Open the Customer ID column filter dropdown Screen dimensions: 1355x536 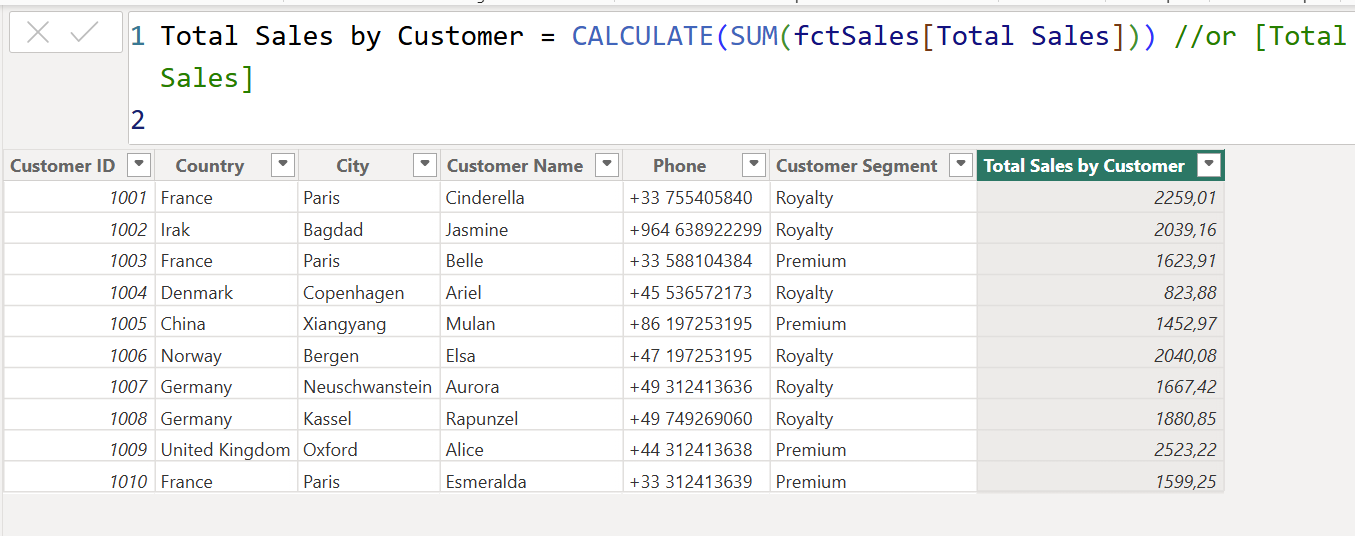click(x=140, y=165)
